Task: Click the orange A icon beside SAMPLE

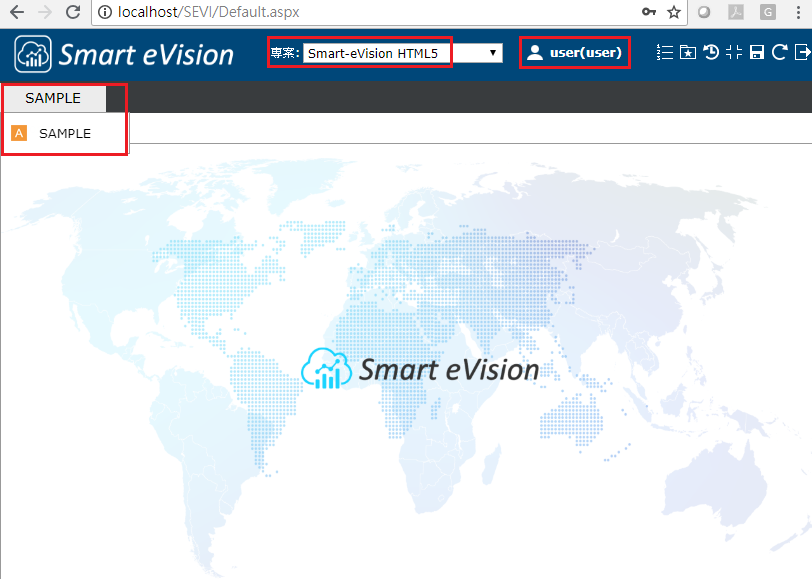Action: pos(18,132)
